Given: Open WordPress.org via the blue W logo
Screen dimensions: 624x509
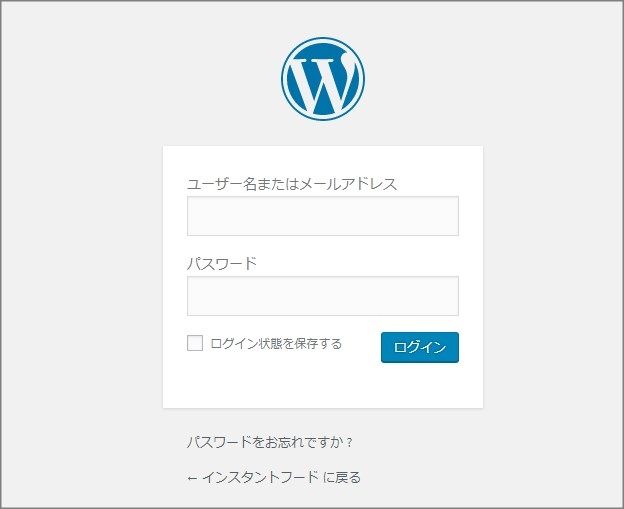Looking at the screenshot, I should 323,79.
